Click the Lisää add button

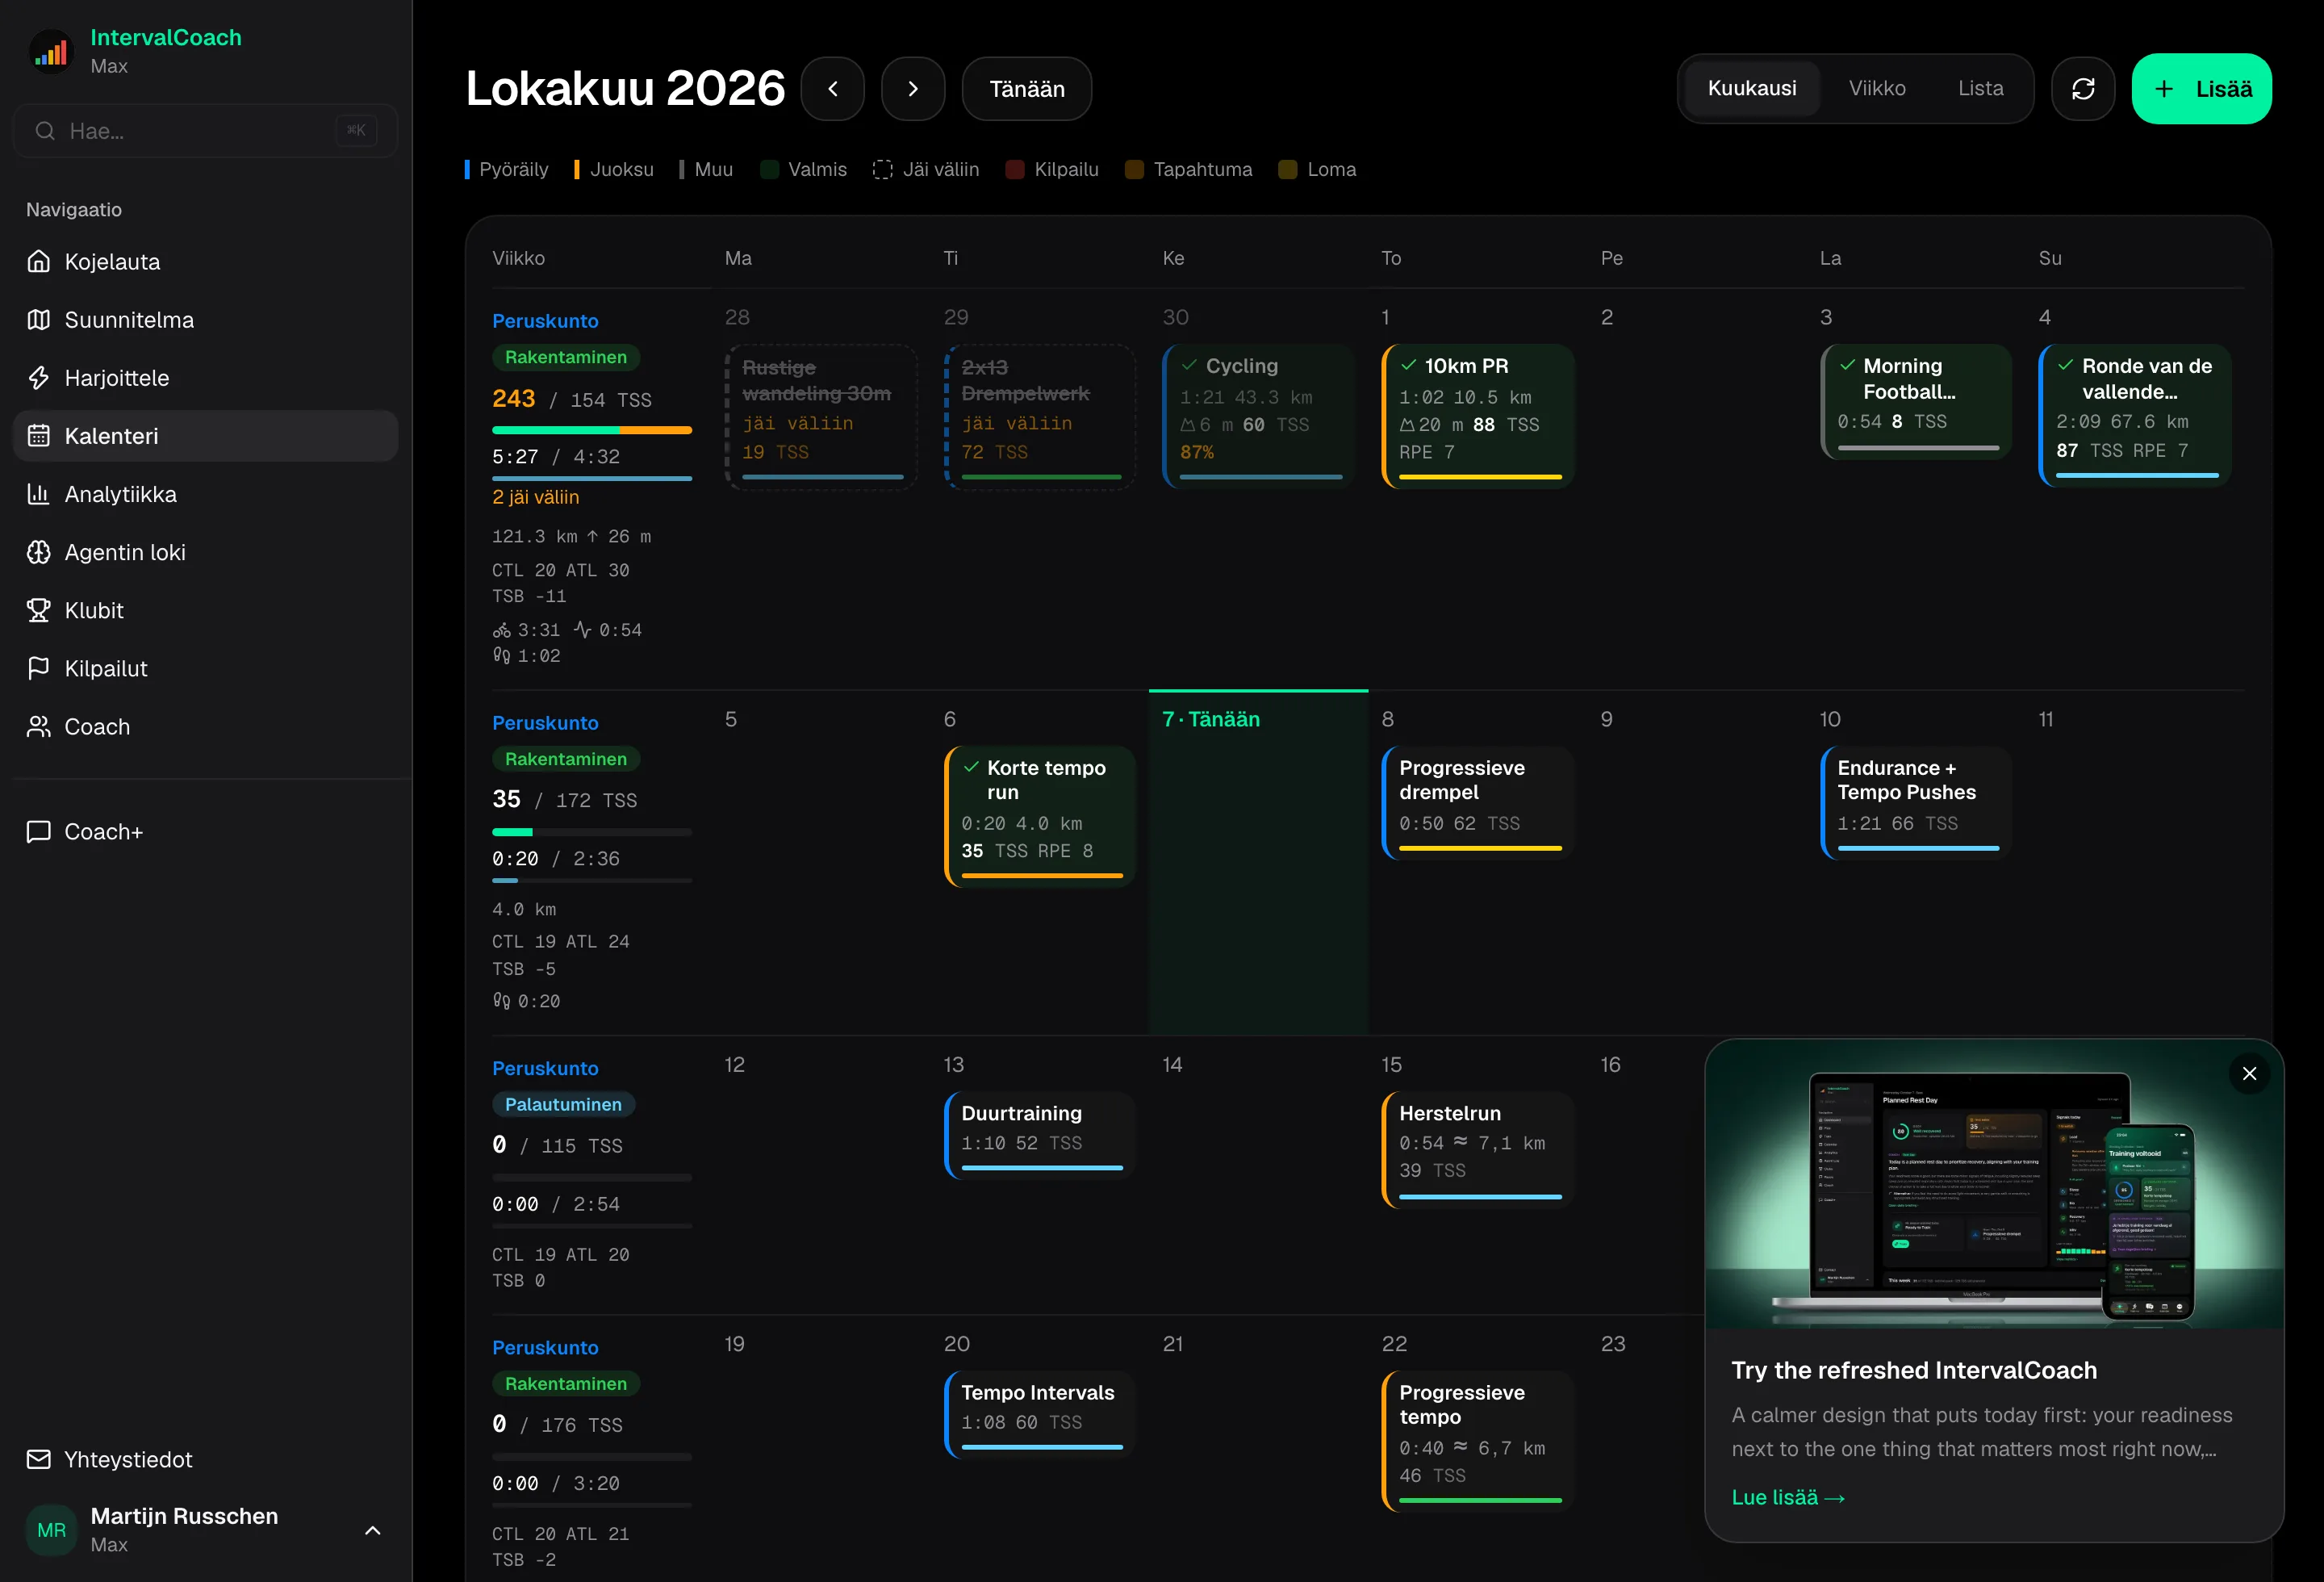(2201, 89)
